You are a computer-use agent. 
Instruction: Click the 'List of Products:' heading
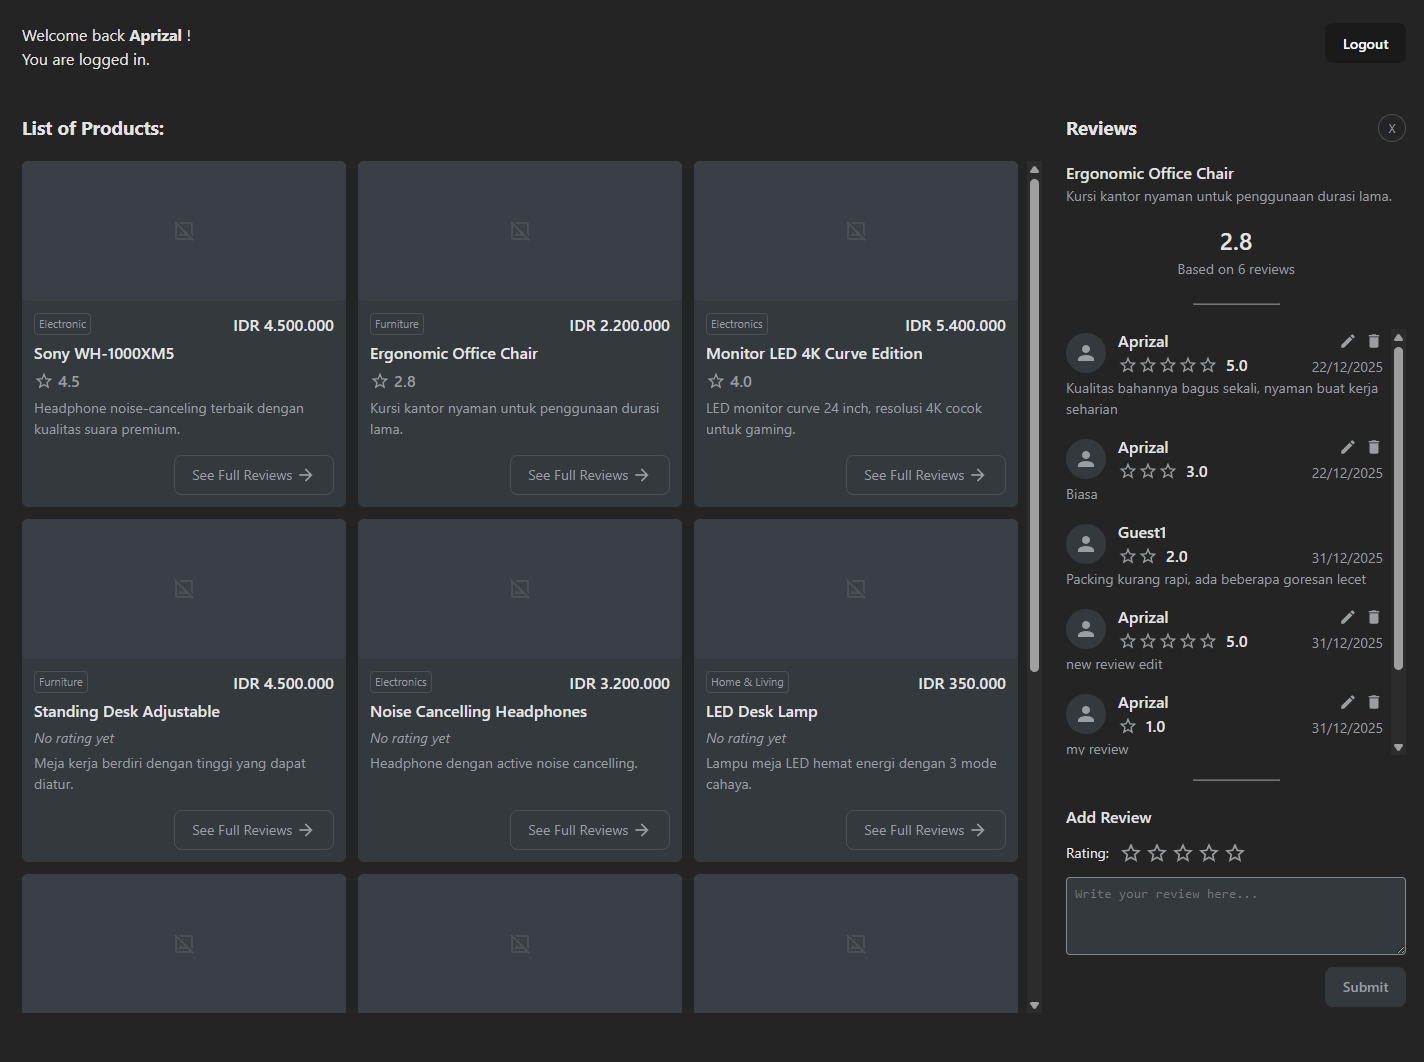tap(93, 128)
